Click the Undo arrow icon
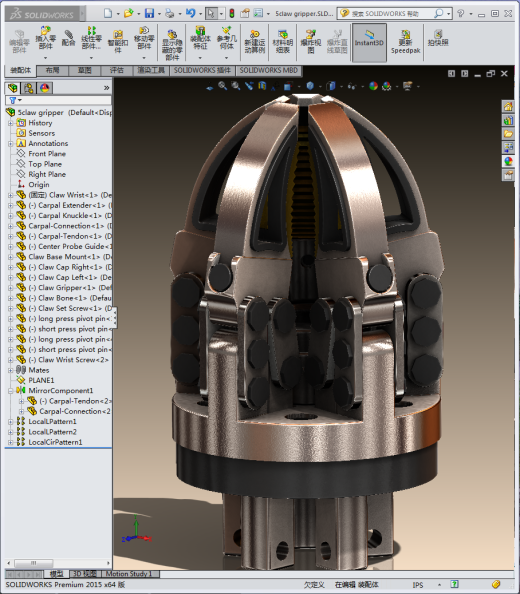This screenshot has width=520, height=594. coord(191,14)
